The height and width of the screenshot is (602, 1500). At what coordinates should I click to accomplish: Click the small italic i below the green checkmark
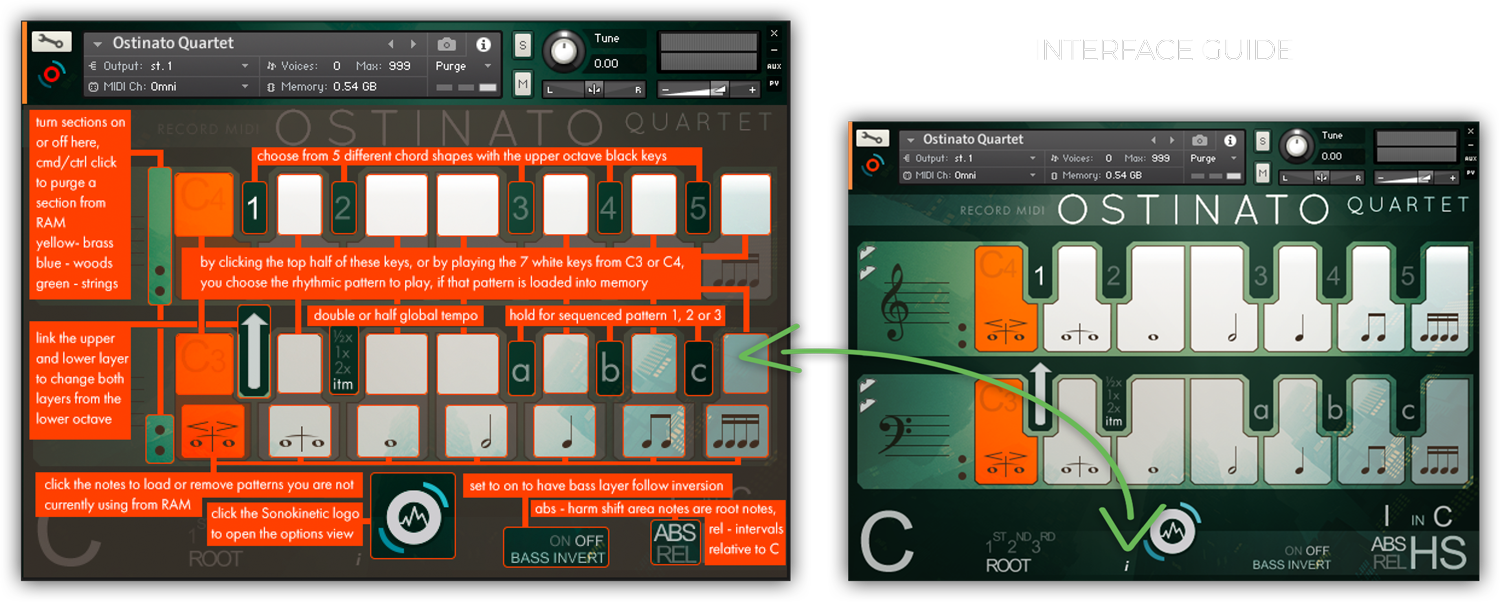1127,566
